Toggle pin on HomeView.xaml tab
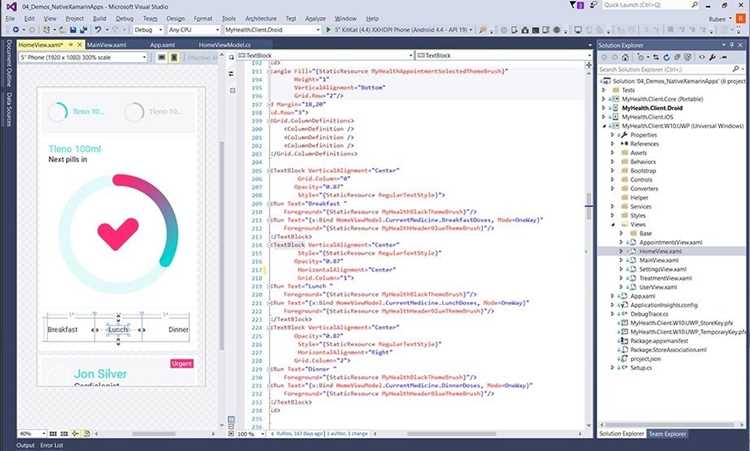This screenshot has width=750, height=451. [x=71, y=44]
